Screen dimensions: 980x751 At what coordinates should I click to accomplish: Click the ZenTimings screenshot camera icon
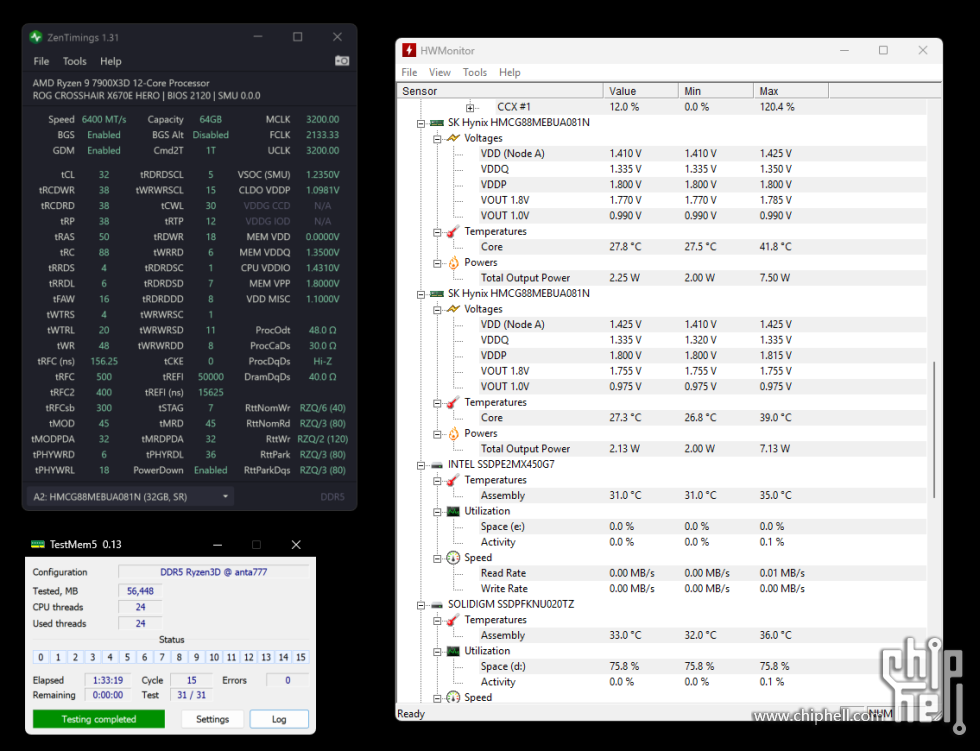point(342,61)
